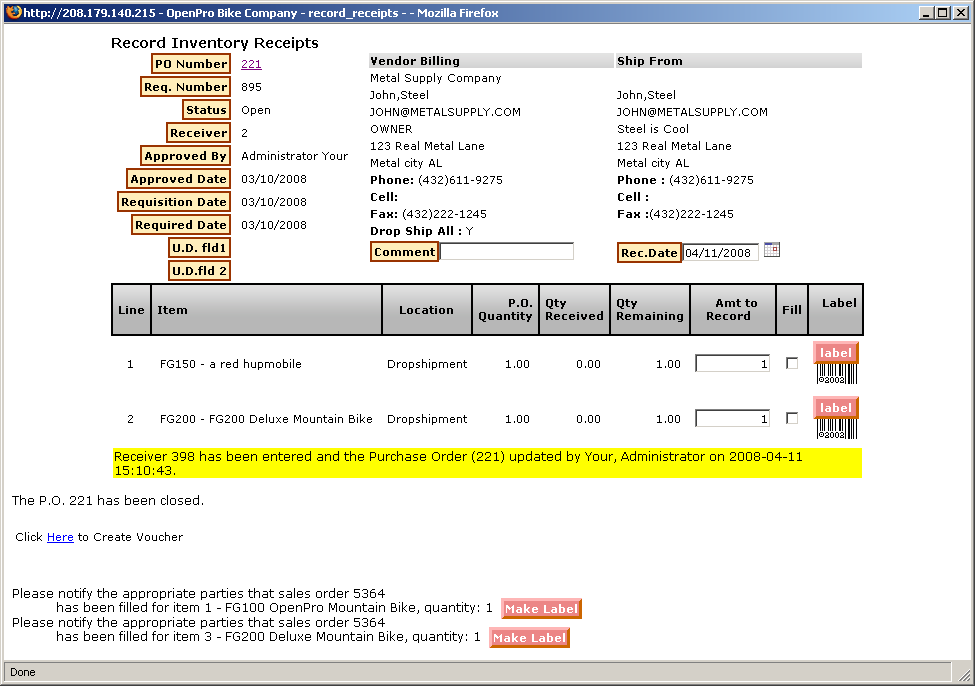Click Make Label for item 3 FG200
The width and height of the screenshot is (975, 686).
[x=529, y=638]
